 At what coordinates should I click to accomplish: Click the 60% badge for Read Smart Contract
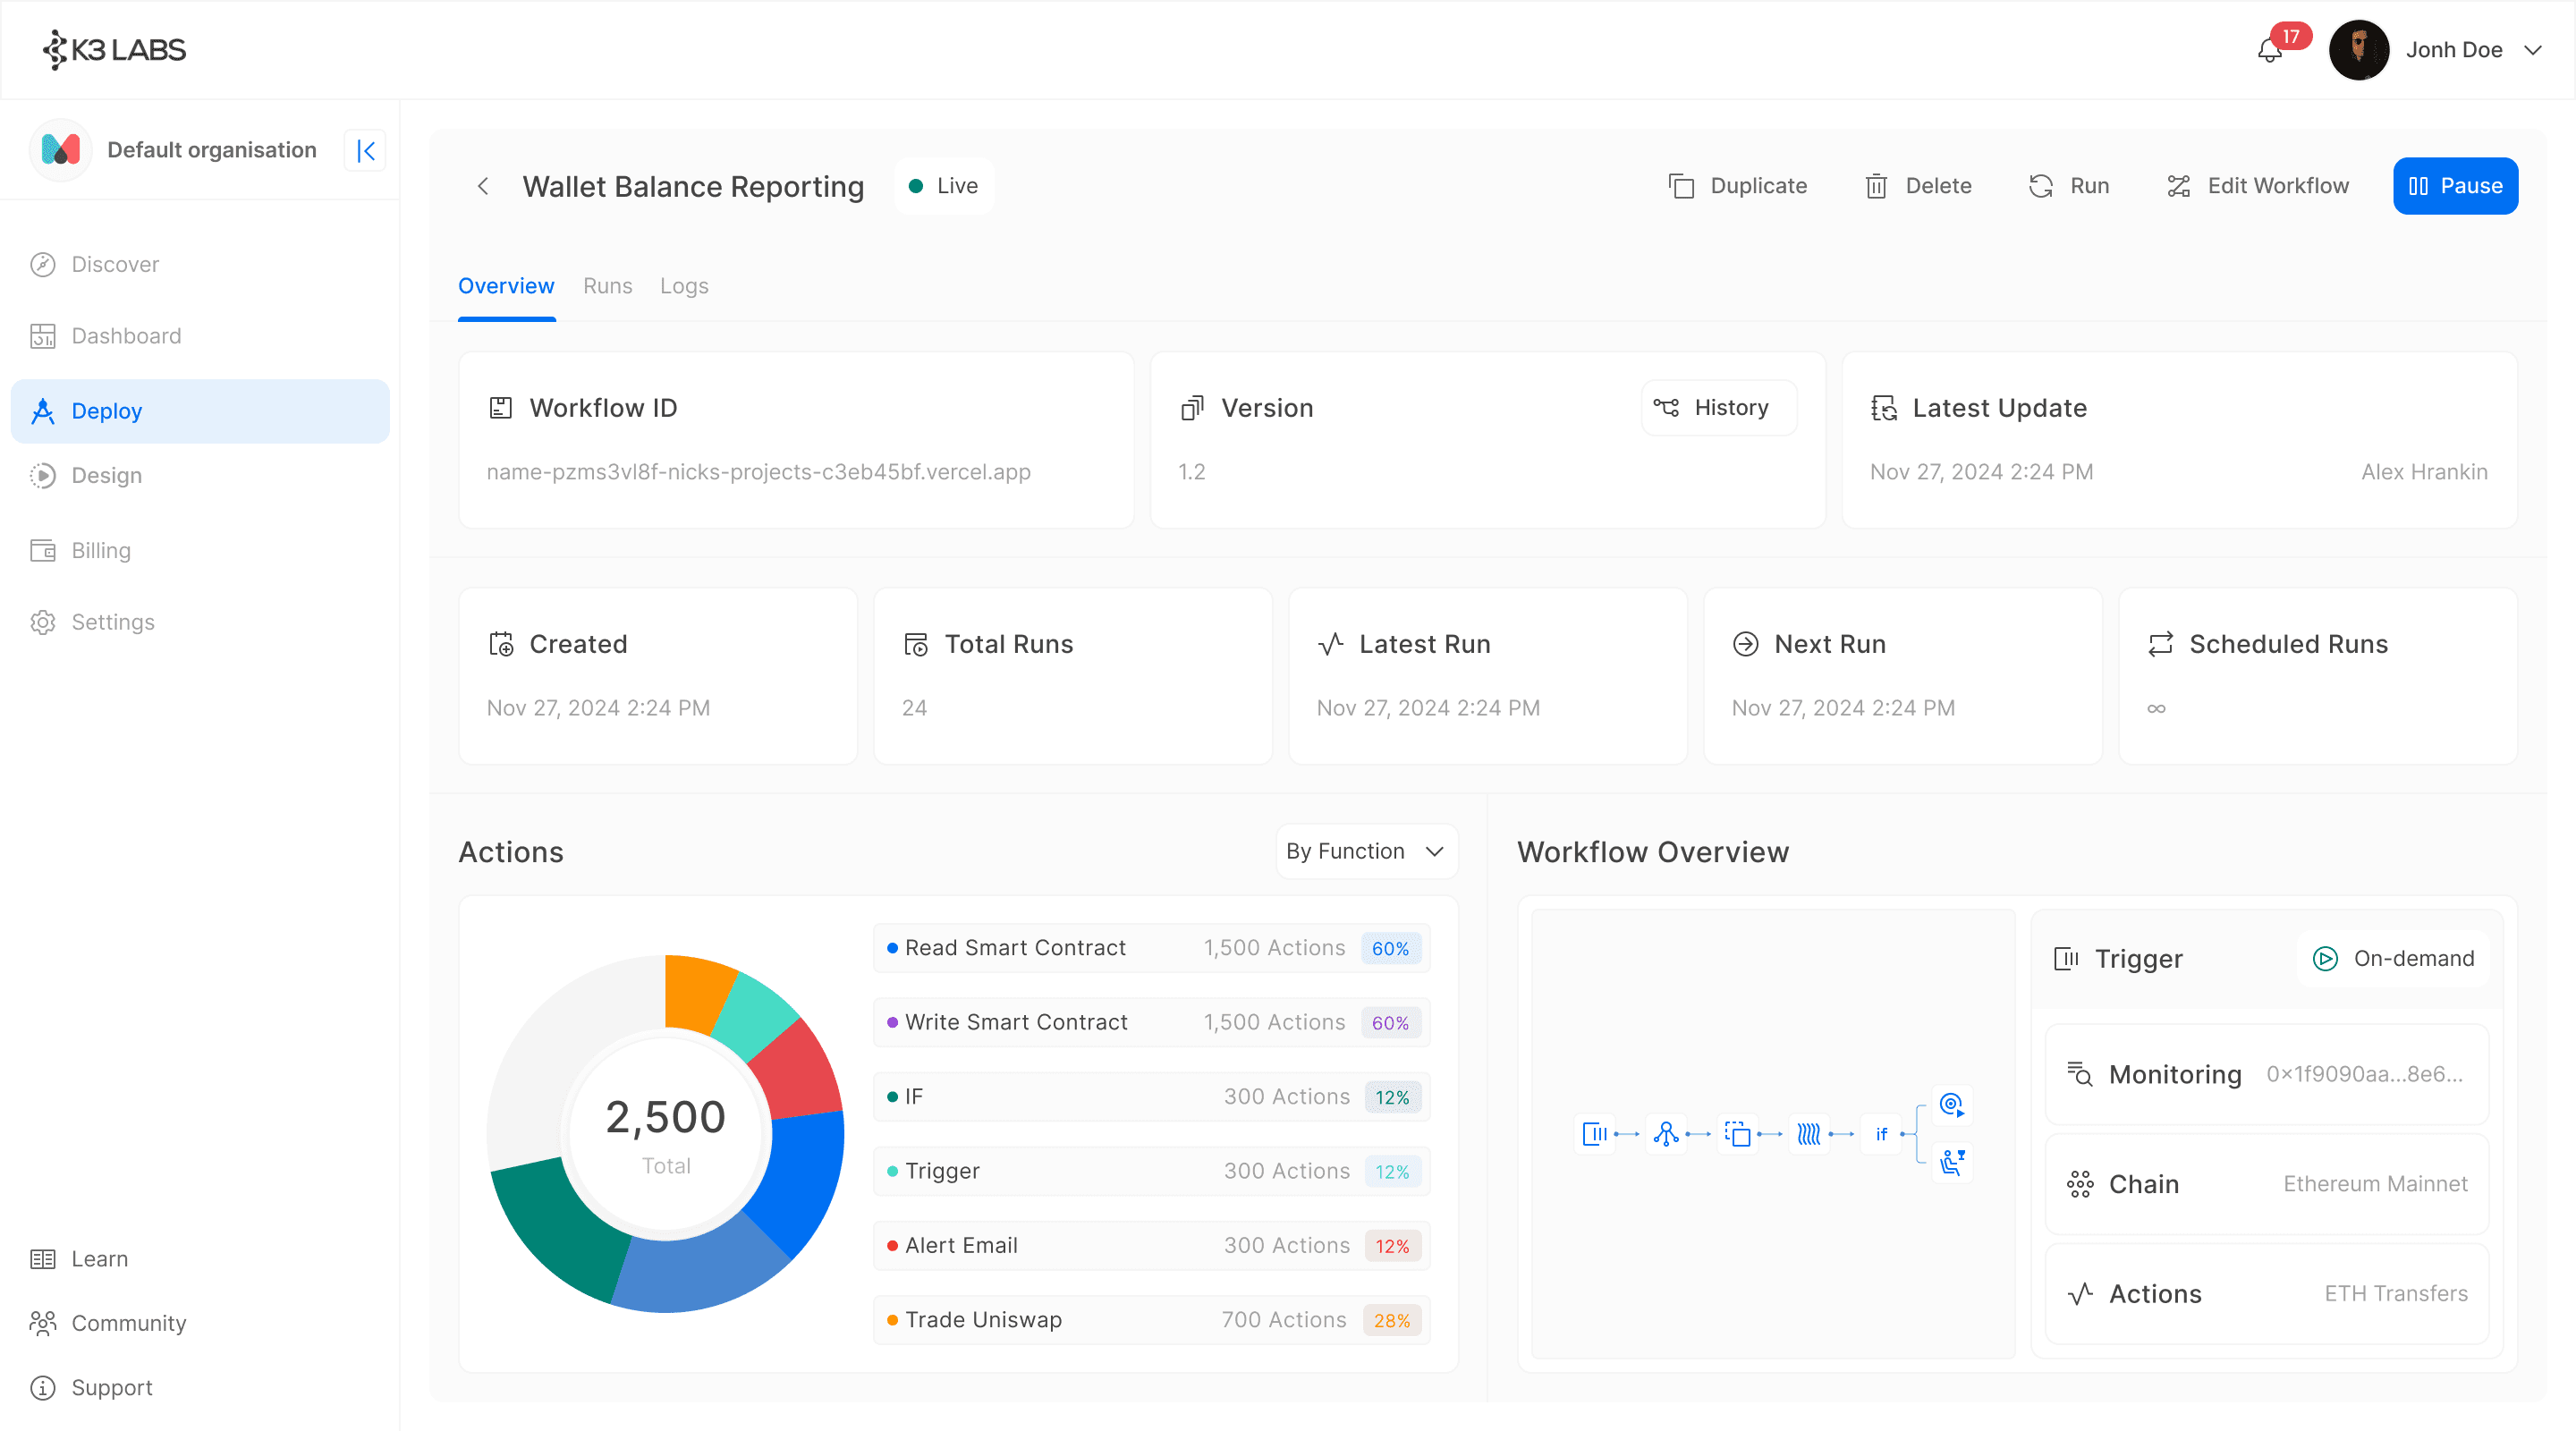click(x=1390, y=948)
